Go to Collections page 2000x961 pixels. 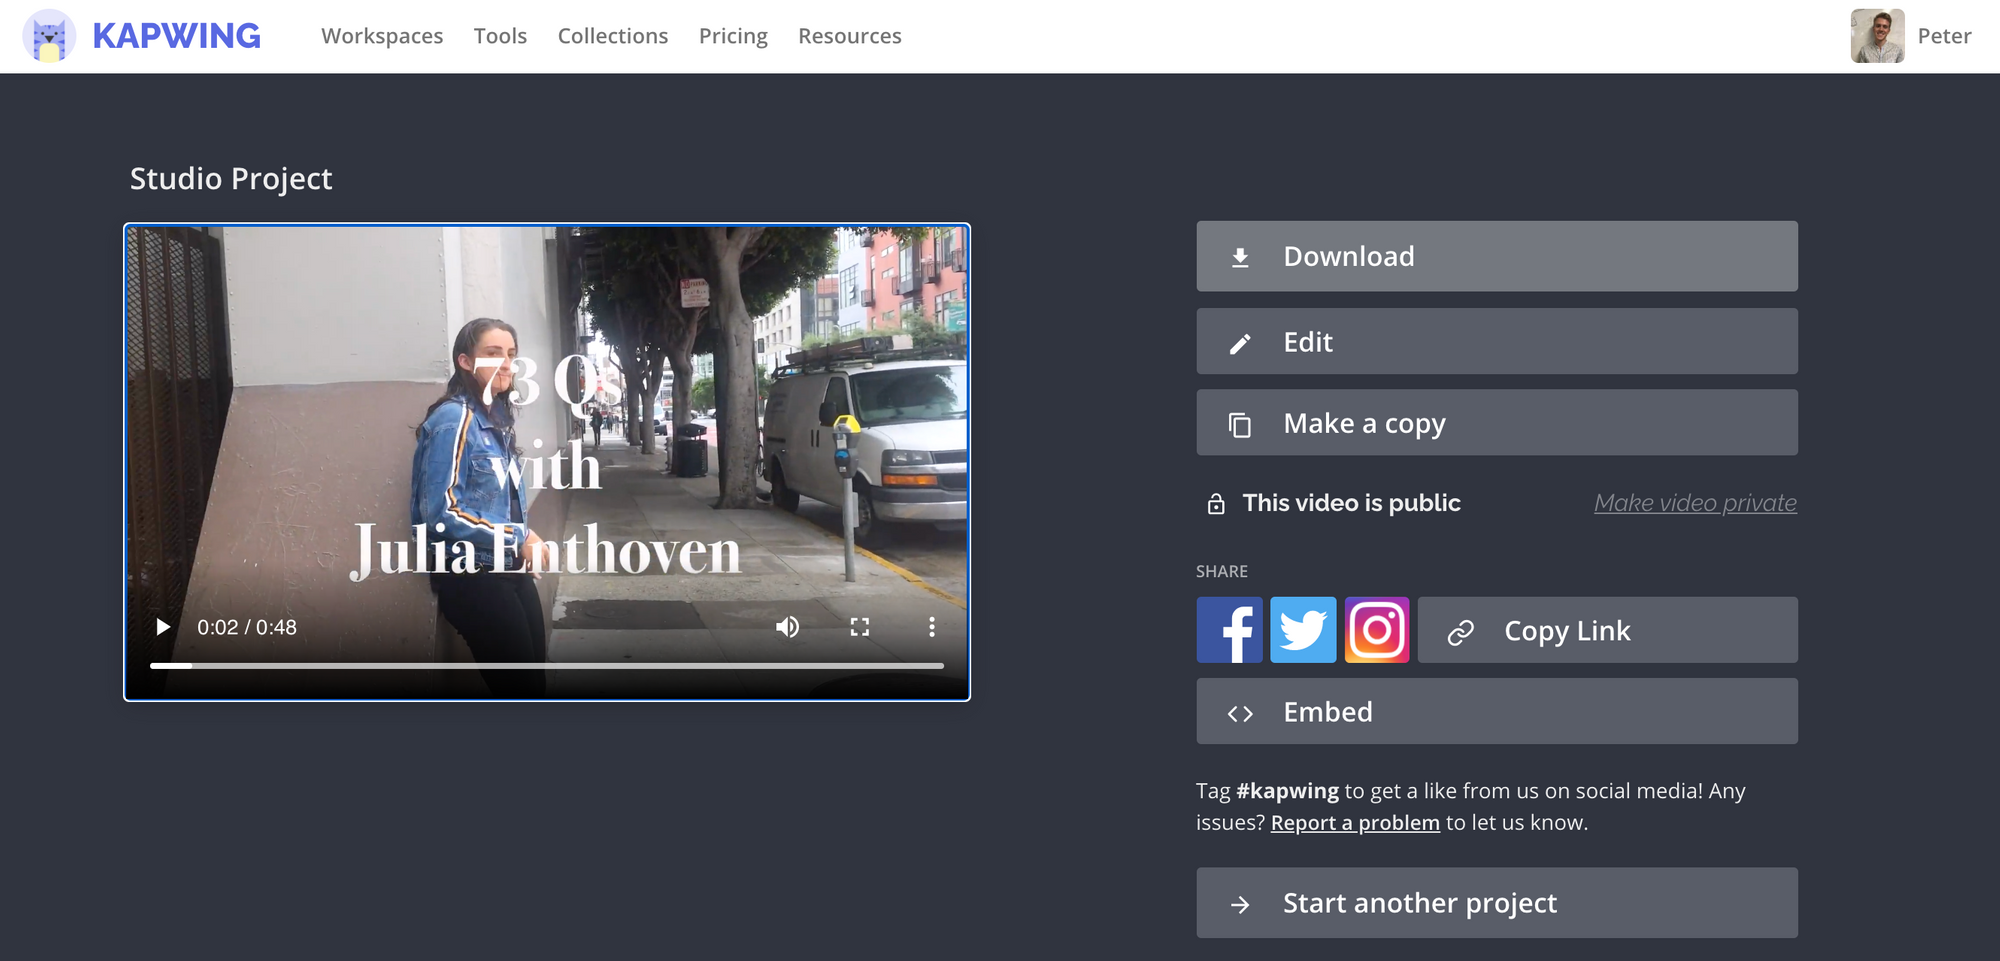[613, 36]
